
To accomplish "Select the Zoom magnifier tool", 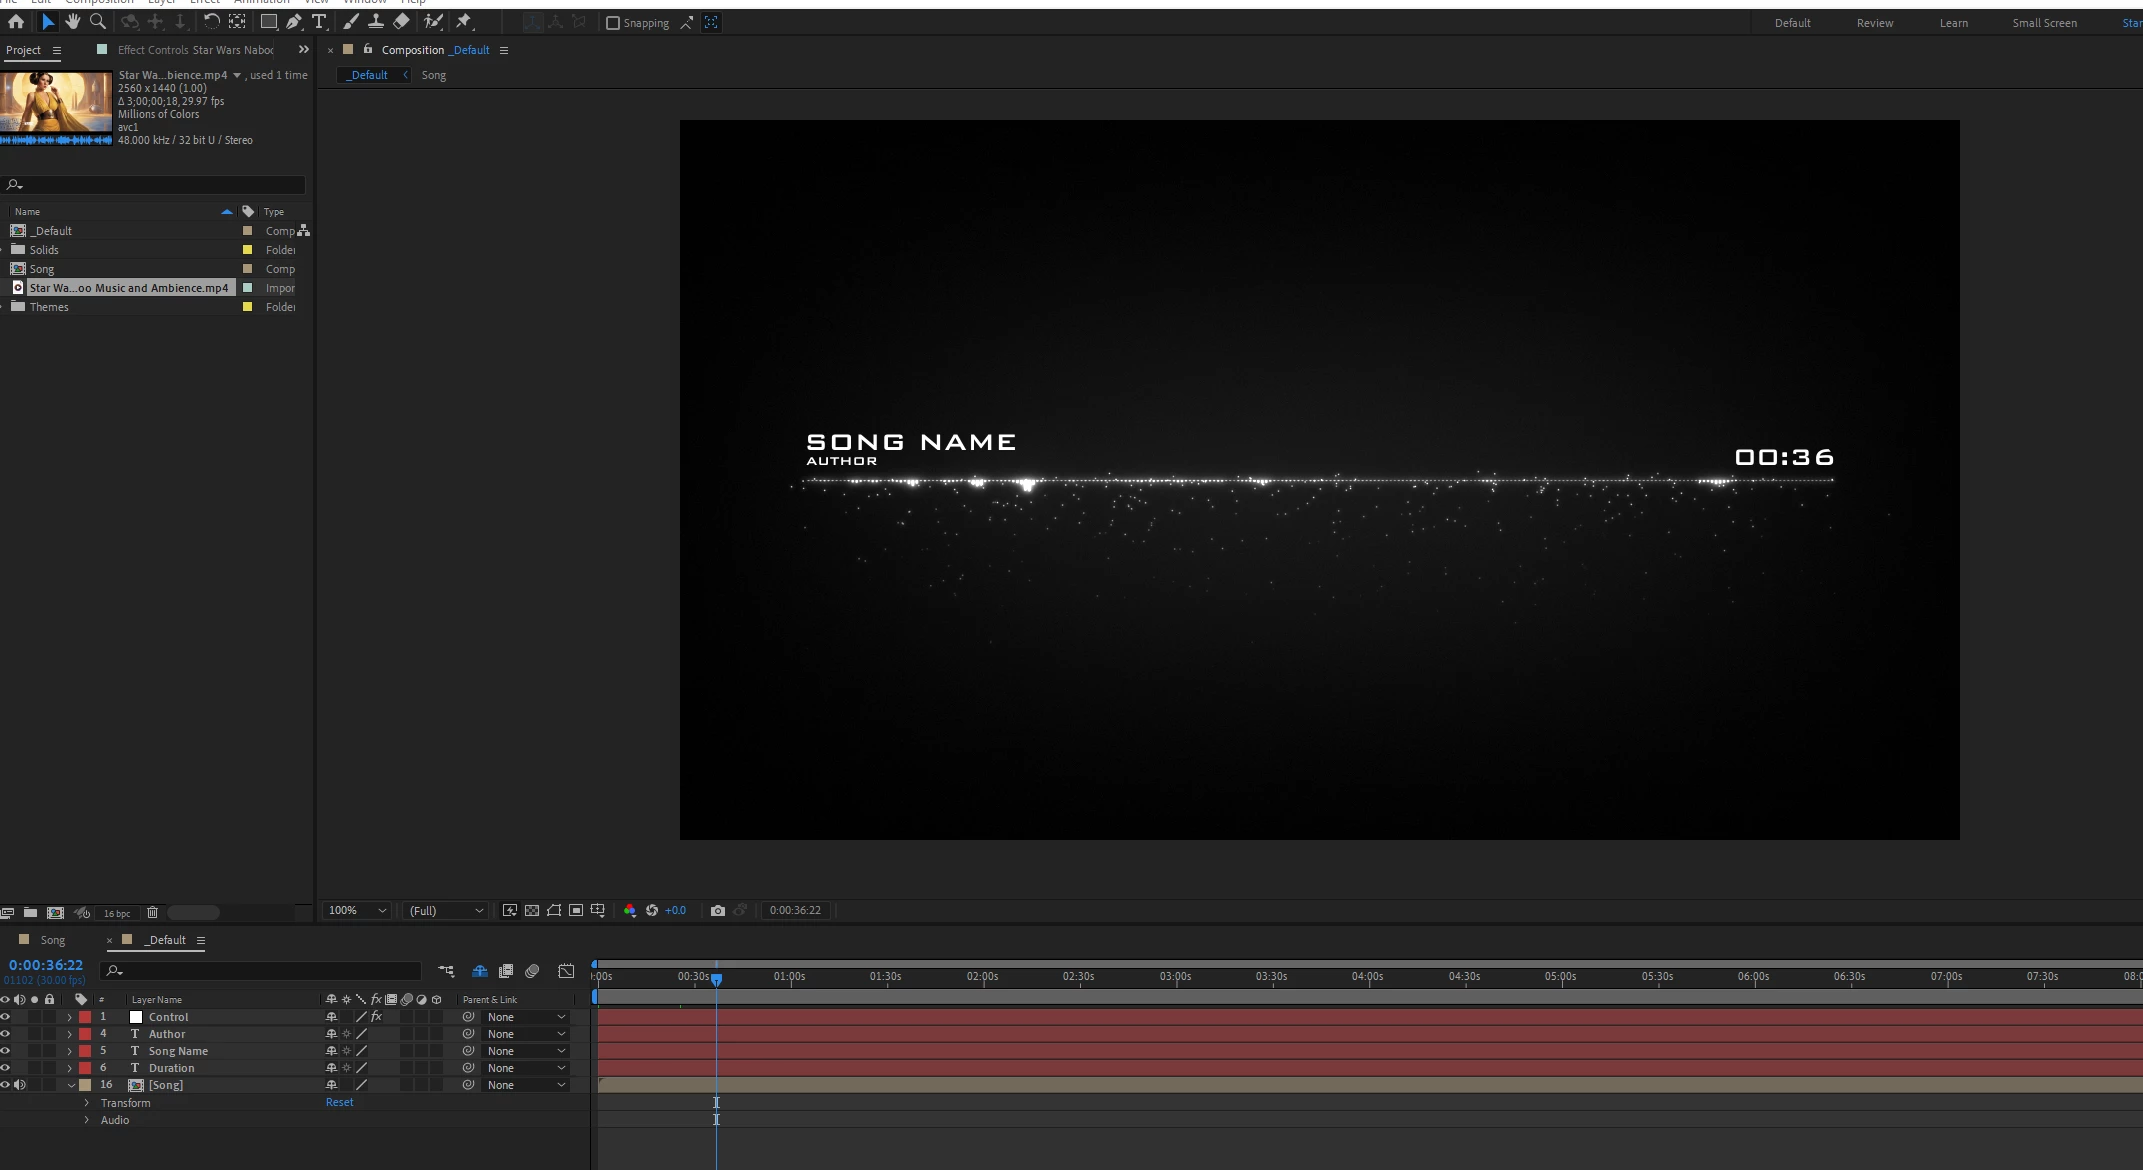I will tap(98, 21).
